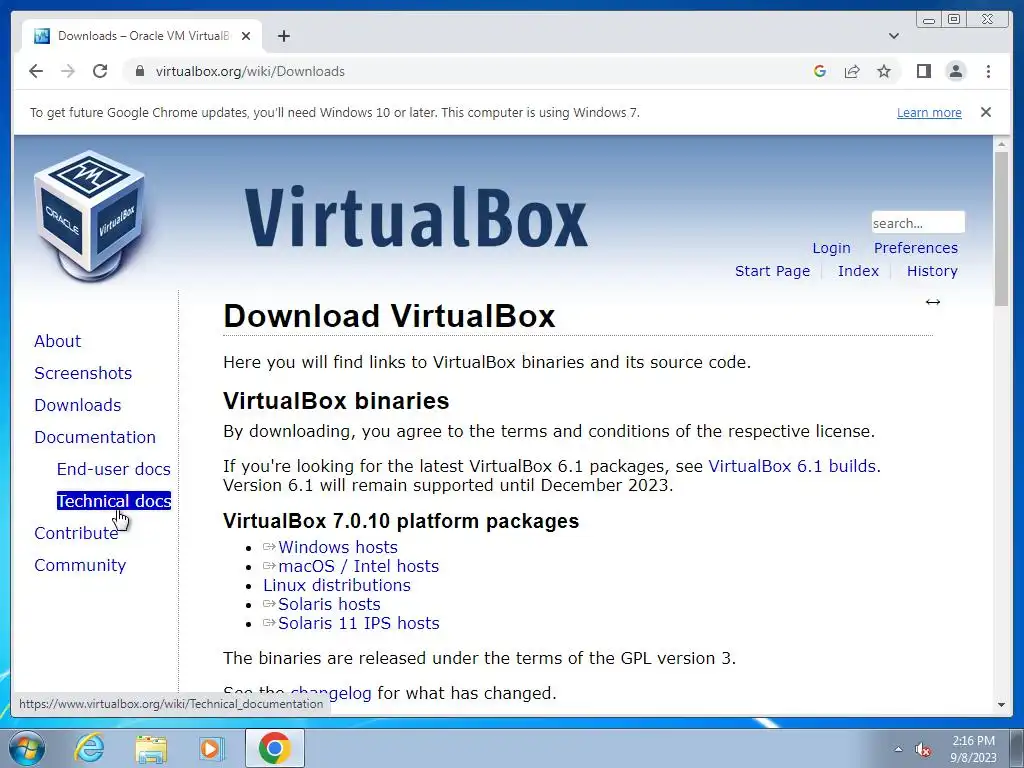
Task: Click the address bar URL text
Action: (x=250, y=71)
